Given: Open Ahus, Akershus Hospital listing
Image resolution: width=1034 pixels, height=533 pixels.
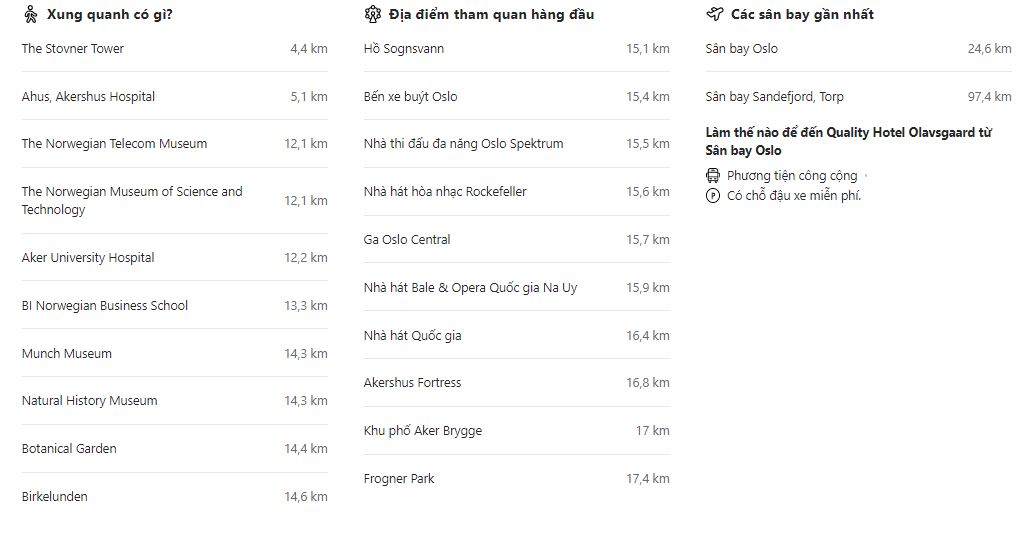Looking at the screenshot, I should point(175,96).
